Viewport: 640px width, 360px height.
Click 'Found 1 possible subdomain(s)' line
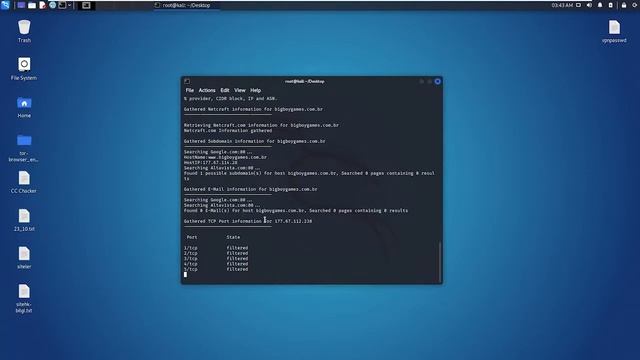click(309, 176)
